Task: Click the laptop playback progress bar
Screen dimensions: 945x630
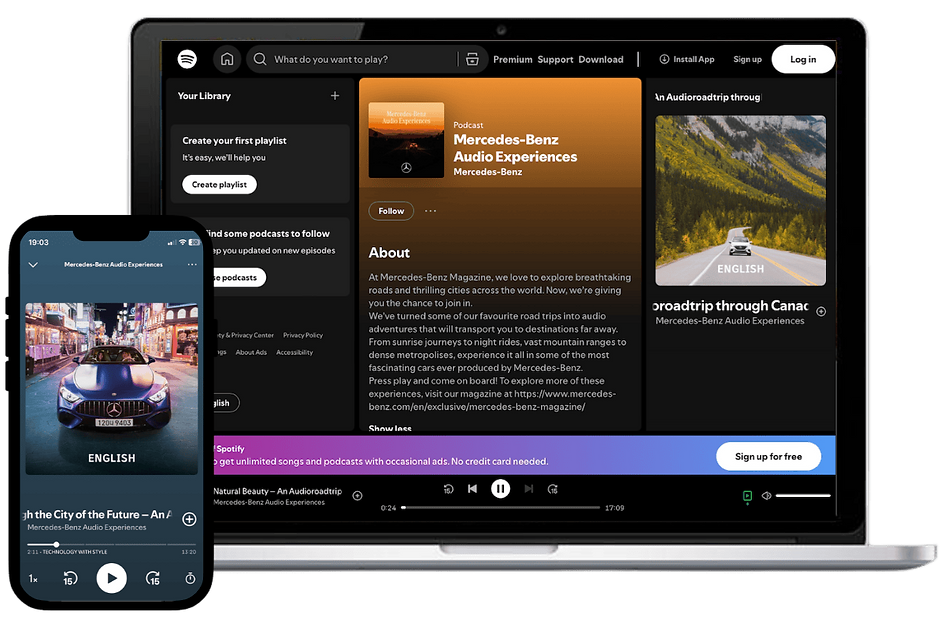Action: click(x=501, y=508)
